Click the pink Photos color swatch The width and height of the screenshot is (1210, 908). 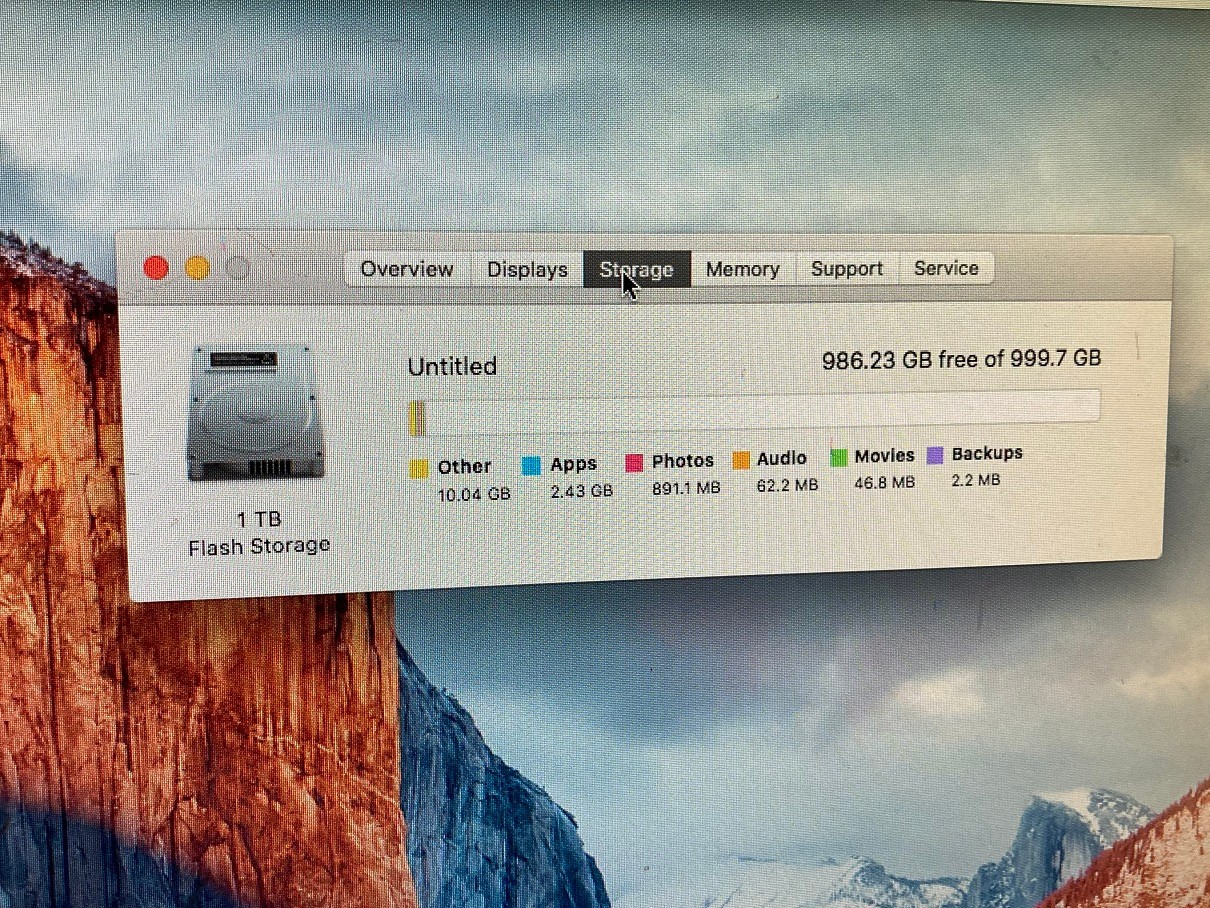point(634,462)
